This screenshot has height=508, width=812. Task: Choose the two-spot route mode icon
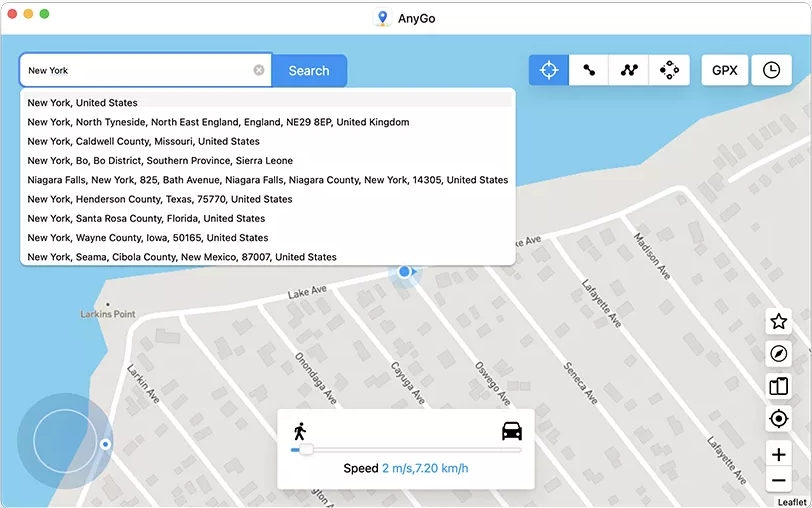pos(589,70)
